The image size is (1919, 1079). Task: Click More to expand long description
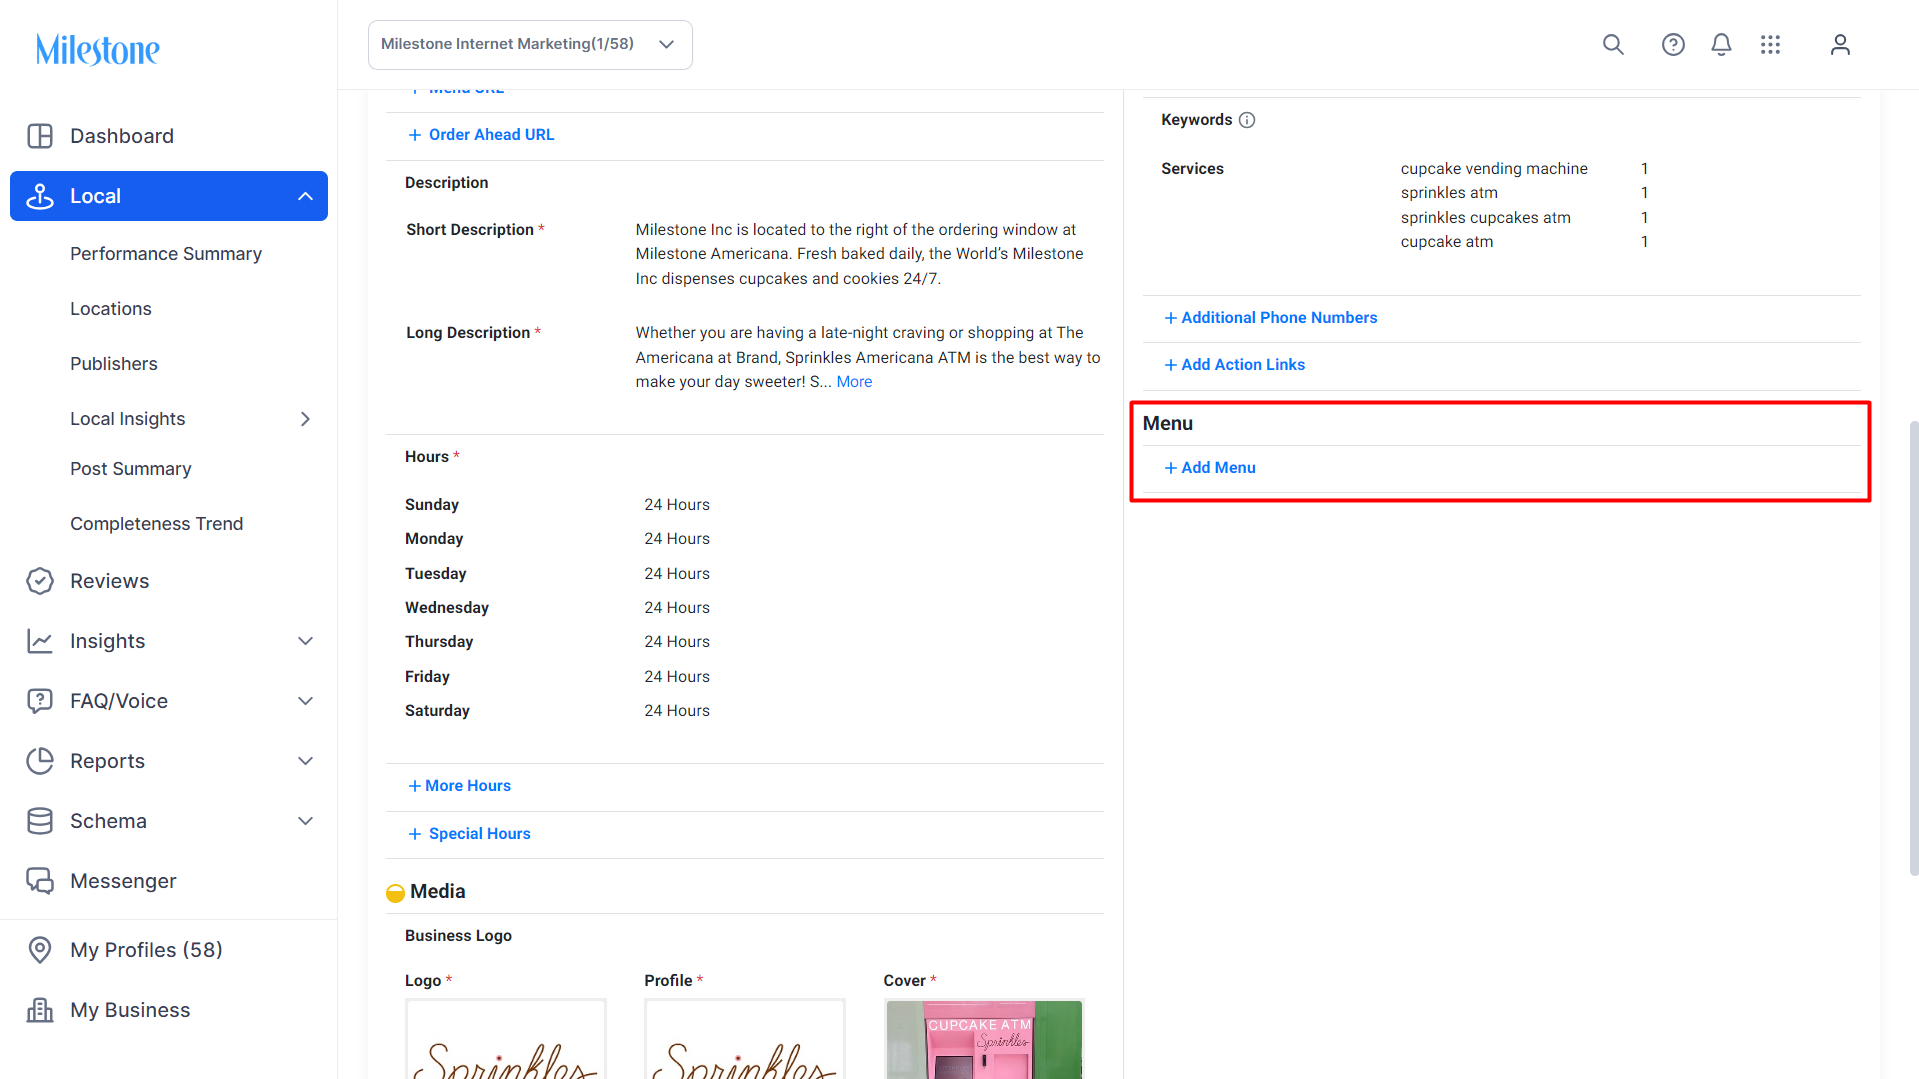[854, 382]
